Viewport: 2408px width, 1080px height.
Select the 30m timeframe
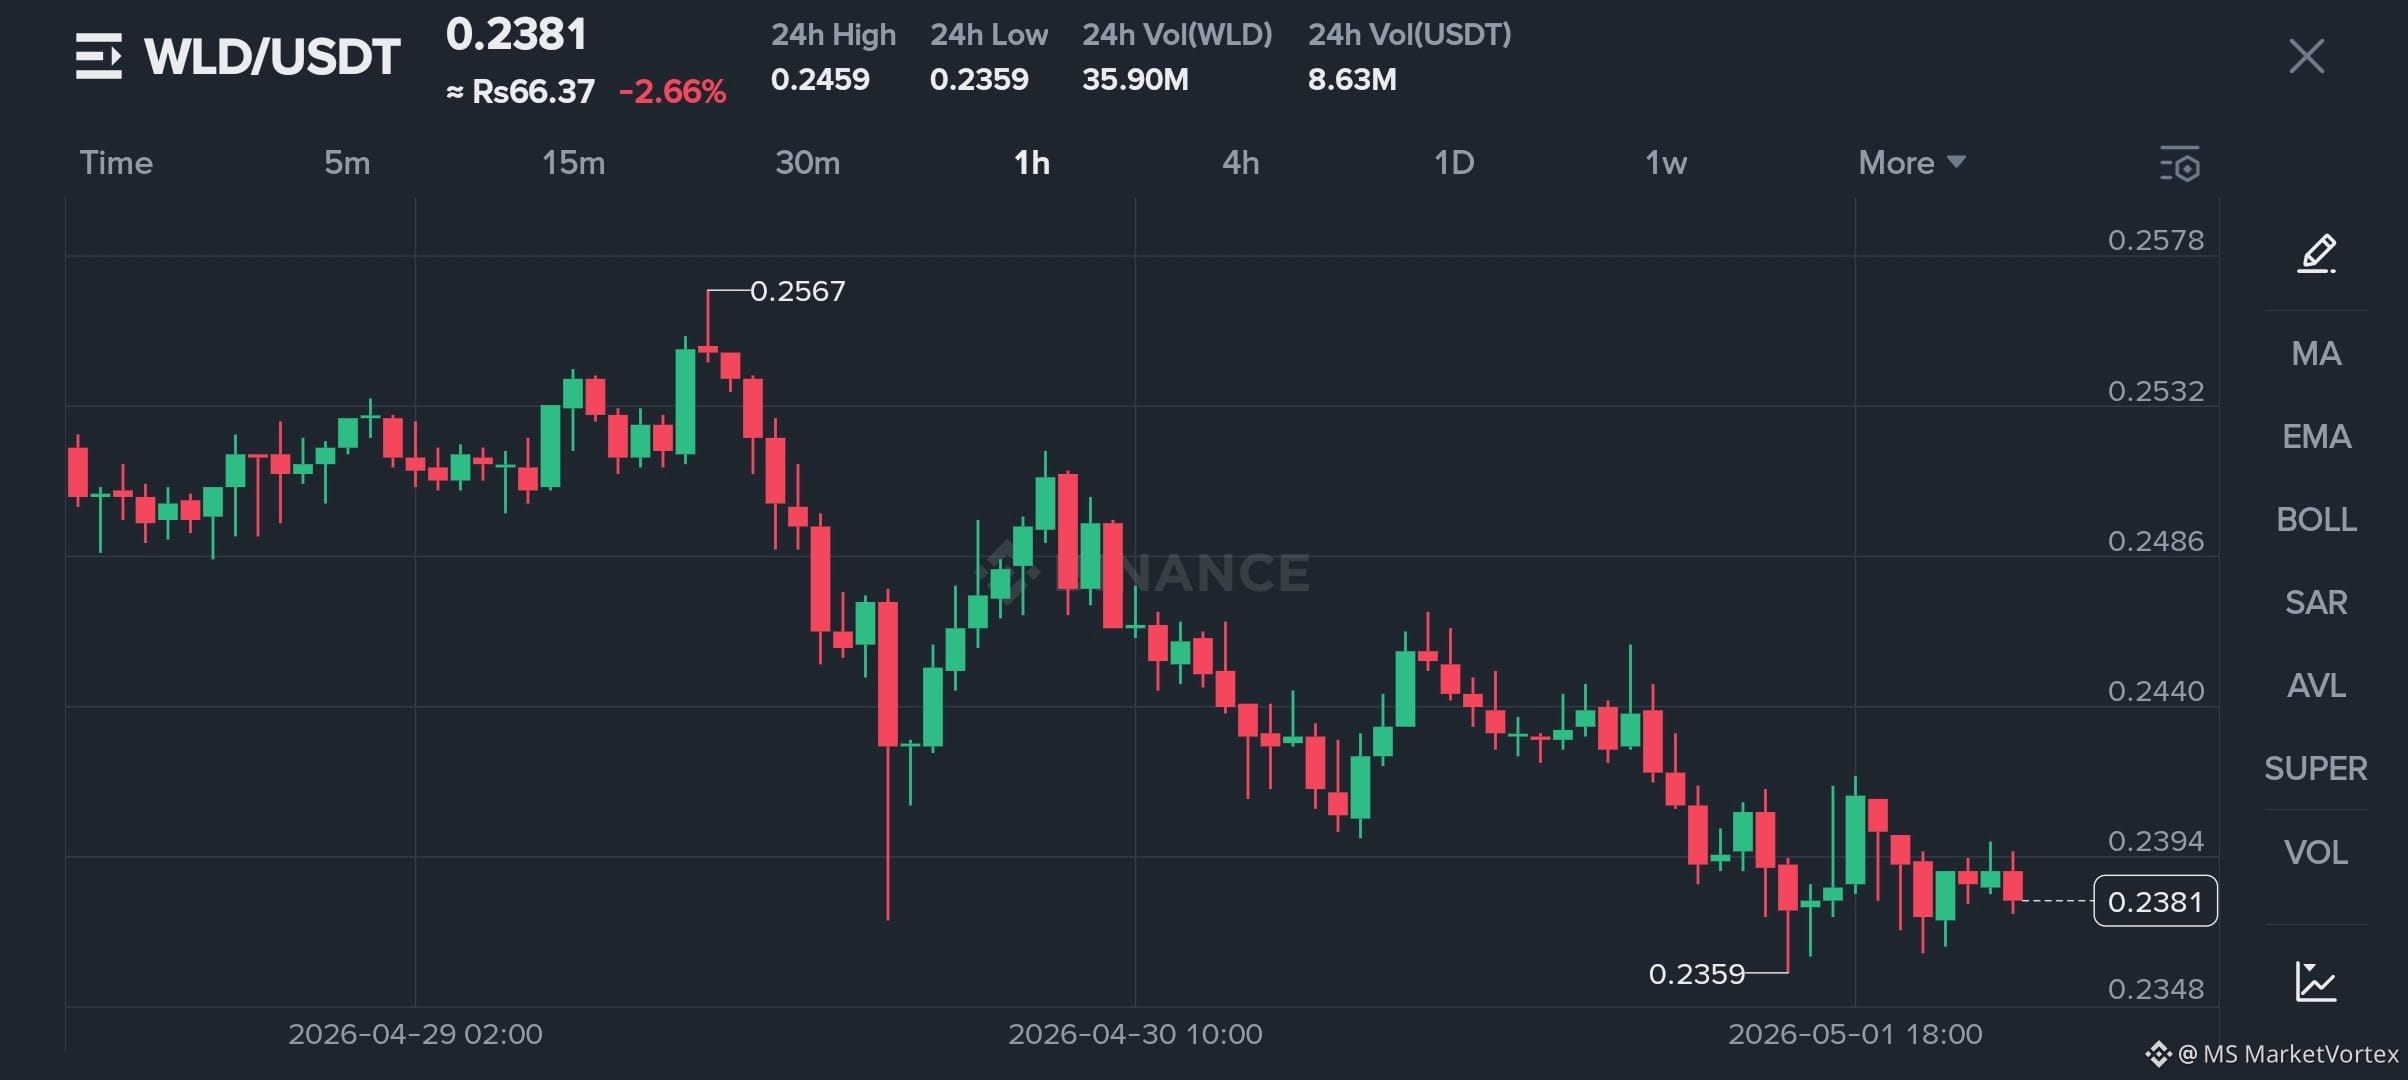tap(808, 162)
